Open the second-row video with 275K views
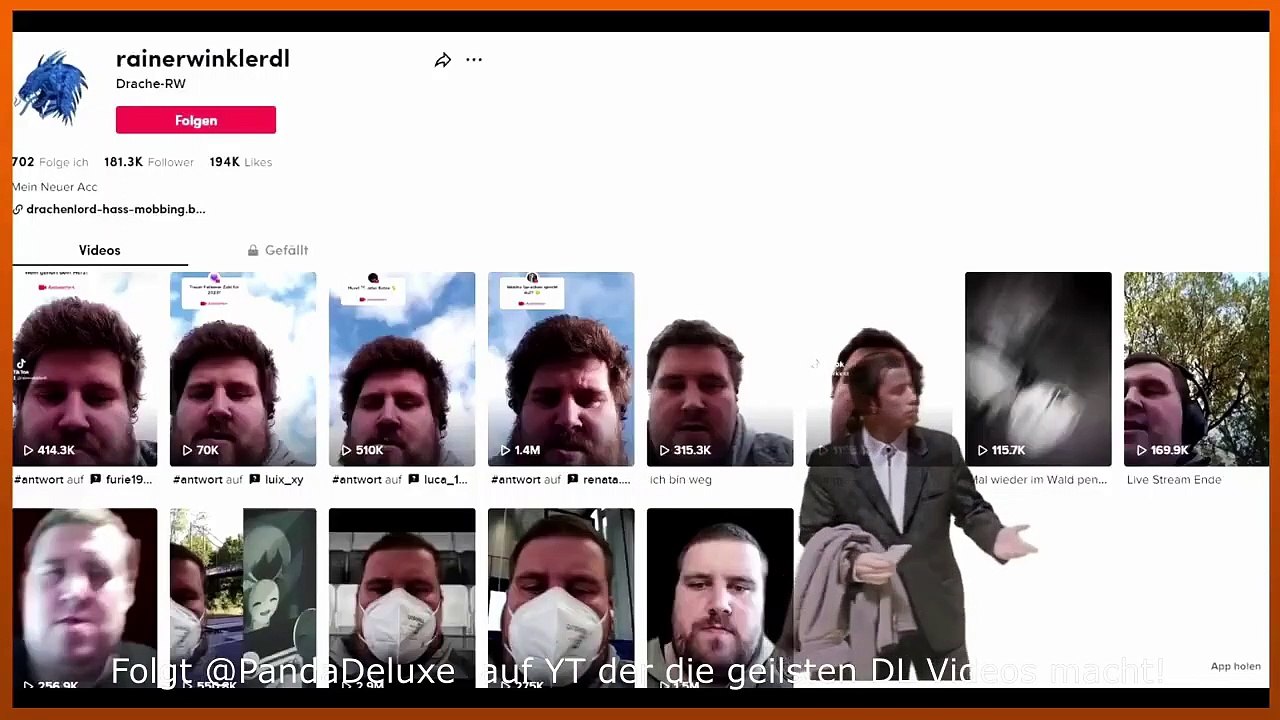1280x720 pixels. click(561, 598)
